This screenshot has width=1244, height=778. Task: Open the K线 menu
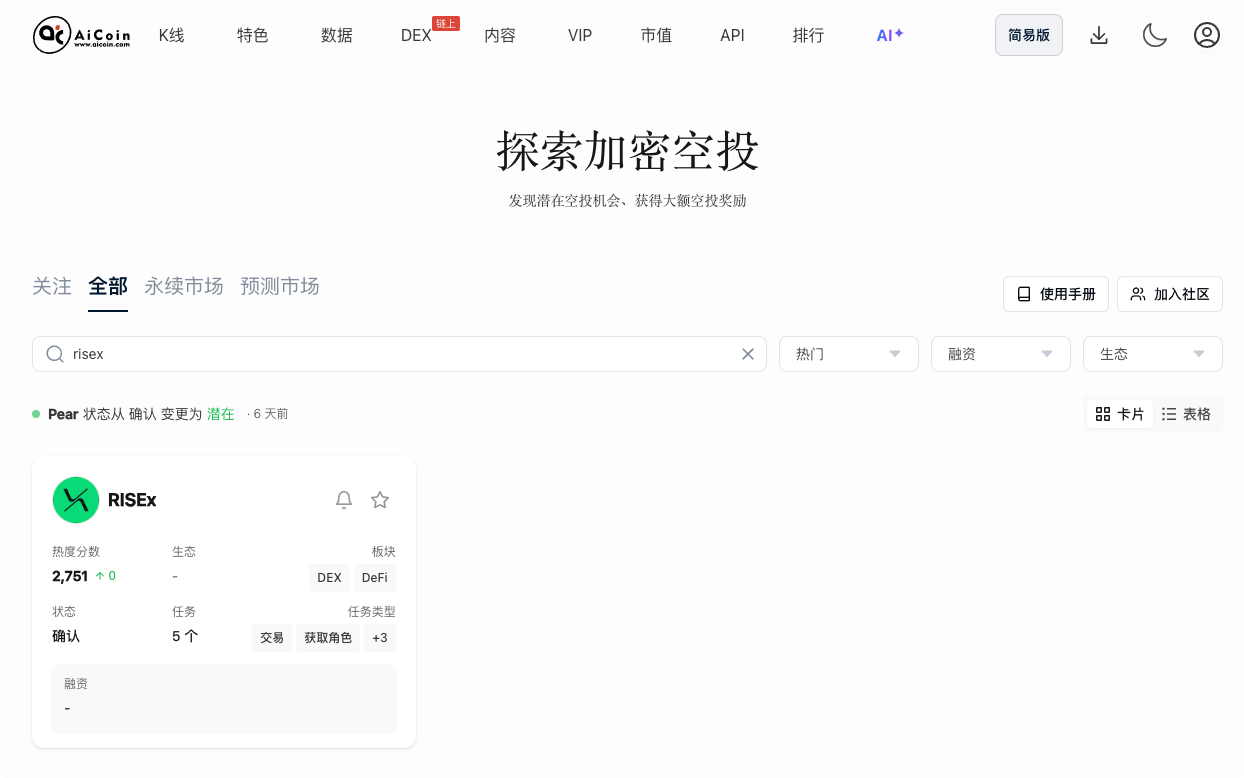coord(172,35)
